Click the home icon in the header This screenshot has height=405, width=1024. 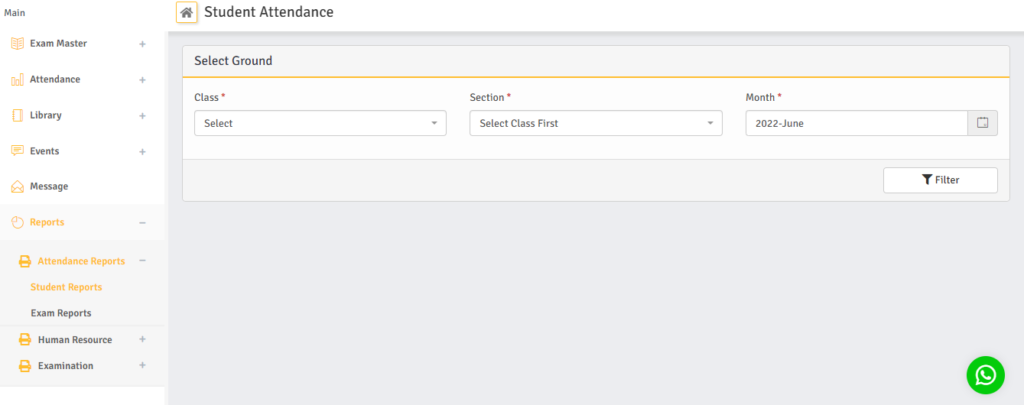click(186, 13)
